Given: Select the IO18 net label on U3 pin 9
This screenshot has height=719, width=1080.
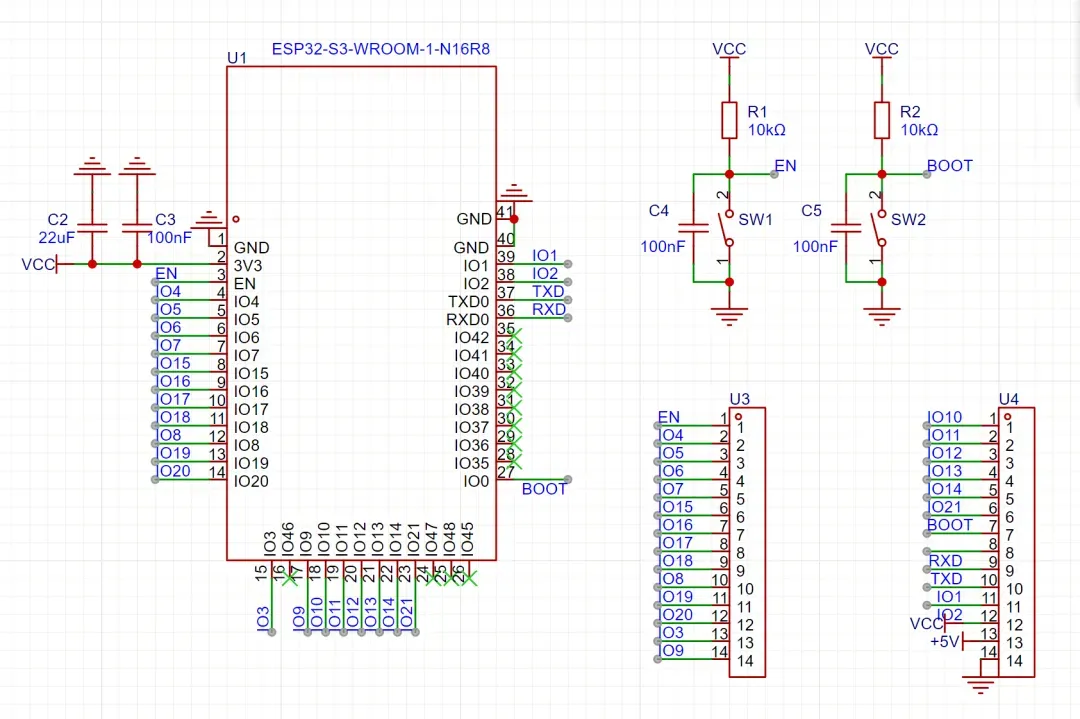Looking at the screenshot, I should (676, 561).
